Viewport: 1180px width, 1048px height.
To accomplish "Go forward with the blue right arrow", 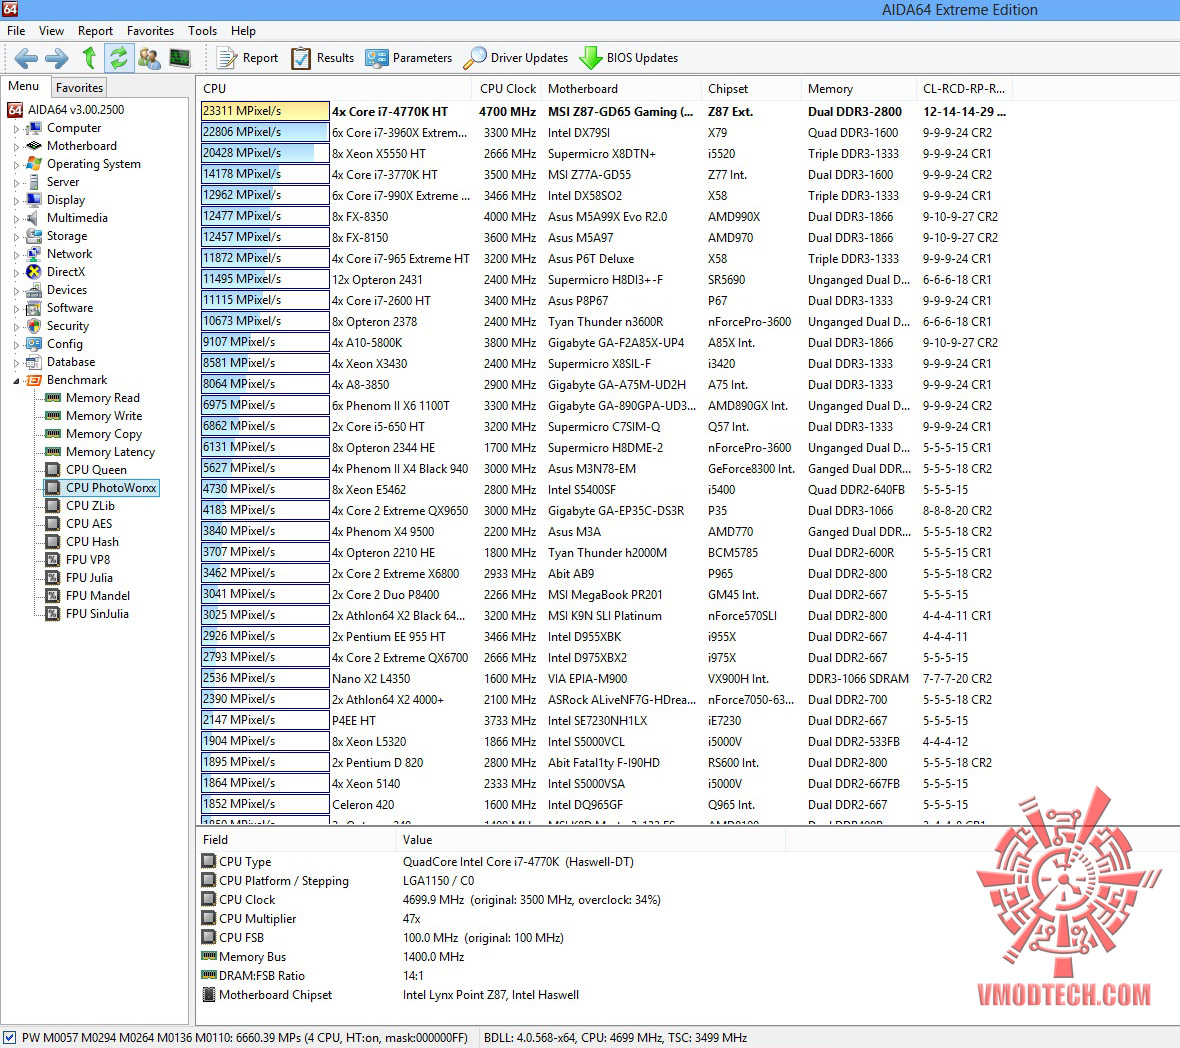I will click(x=56, y=58).
